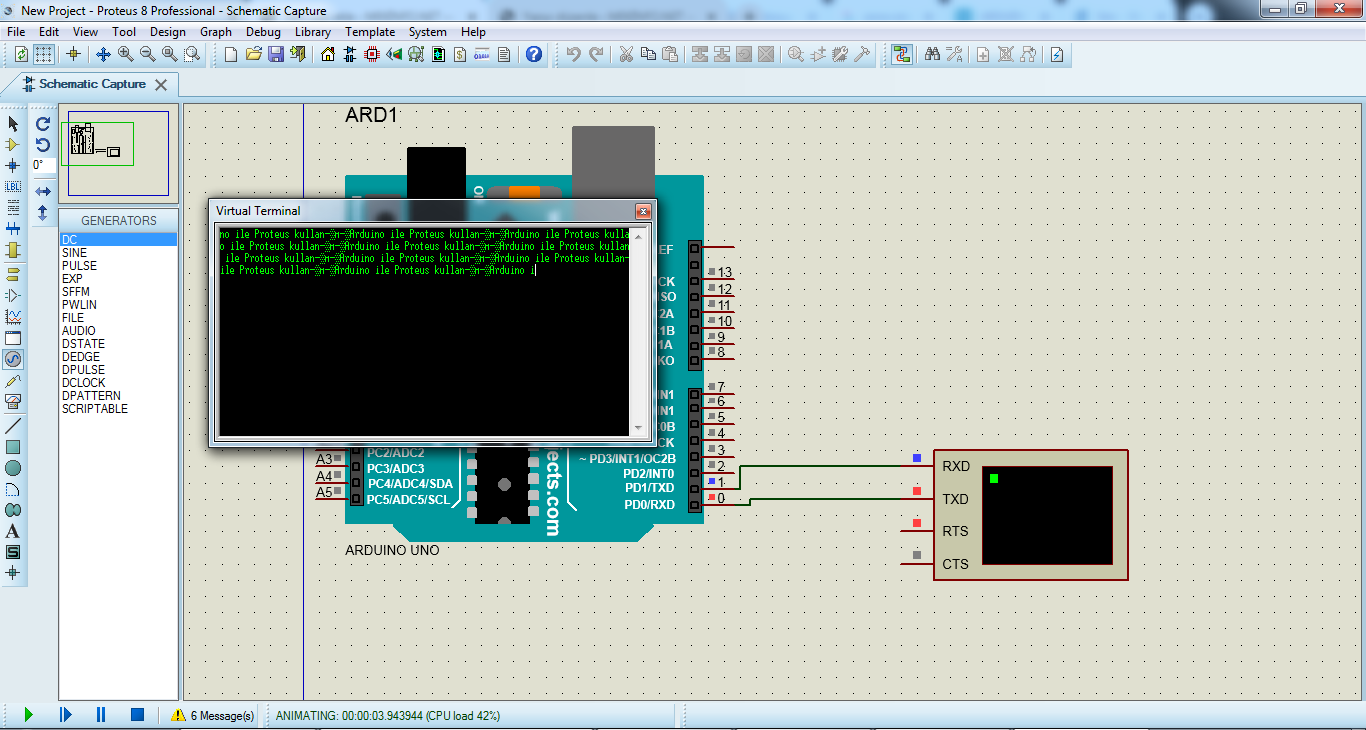This screenshot has width=1366, height=730.
Task: Step the simulation forward one frame
Action: point(66,715)
